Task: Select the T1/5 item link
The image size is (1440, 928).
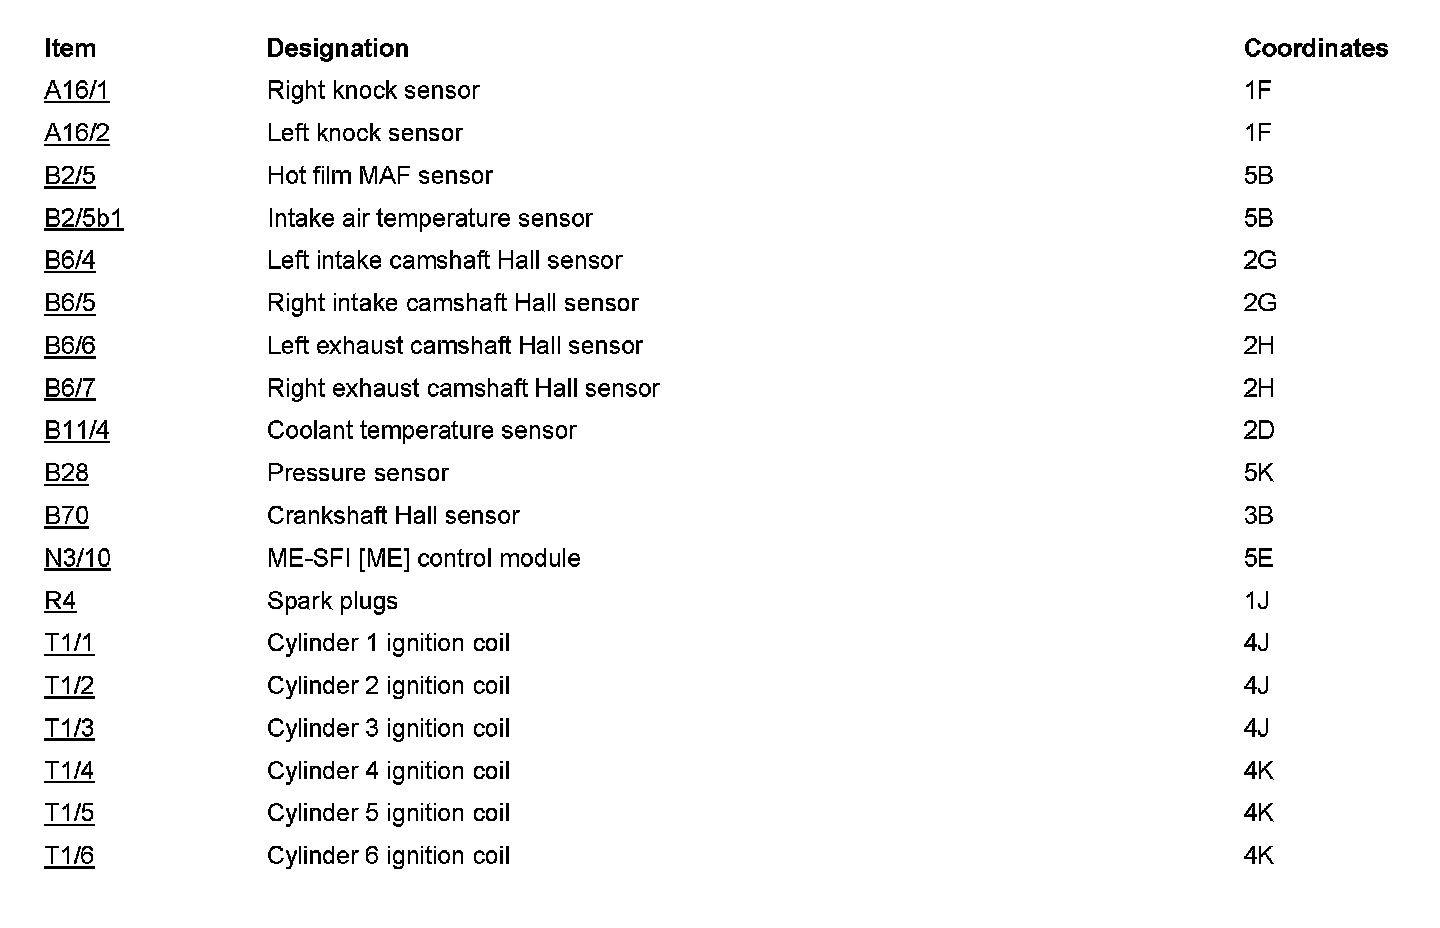Action: tap(68, 813)
